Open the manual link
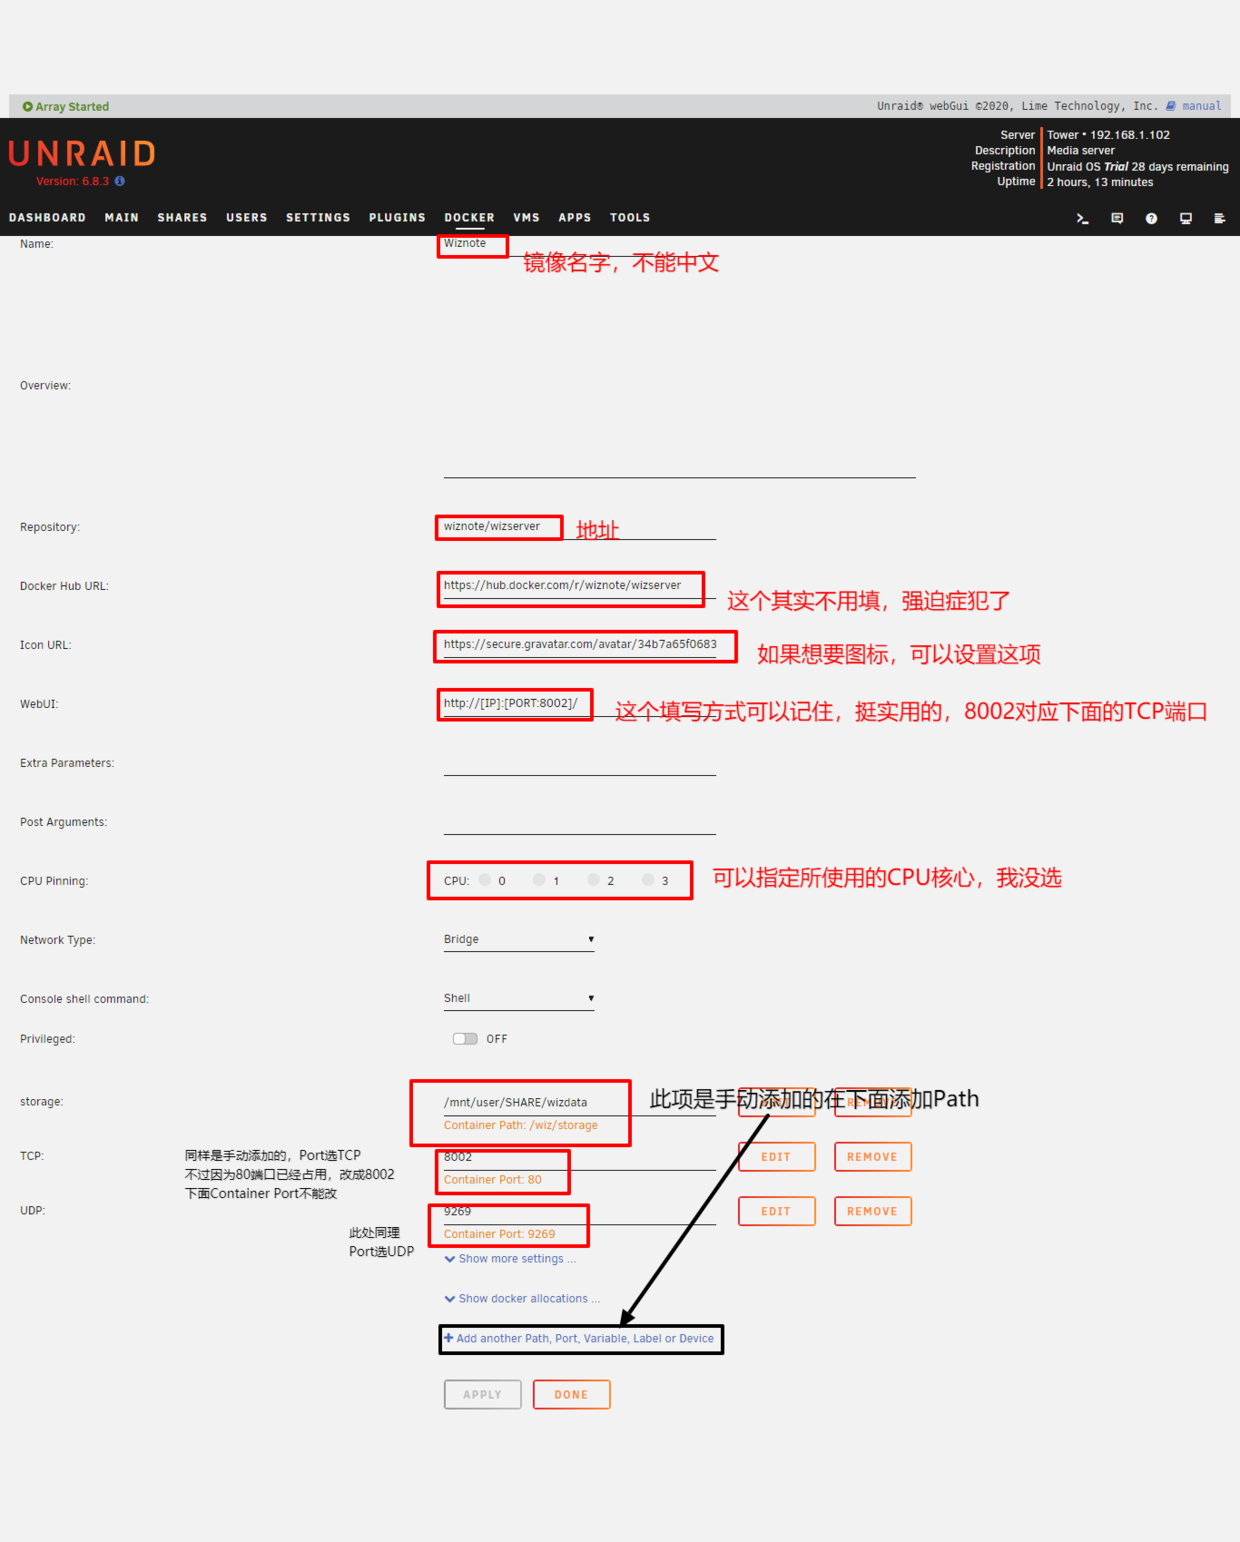The height and width of the screenshot is (1542, 1240). [x=1201, y=106]
